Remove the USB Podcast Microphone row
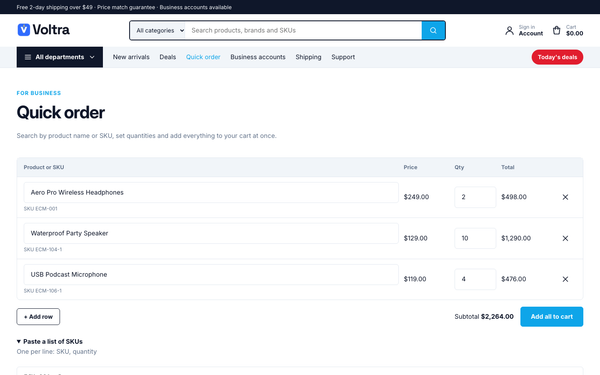 (565, 279)
